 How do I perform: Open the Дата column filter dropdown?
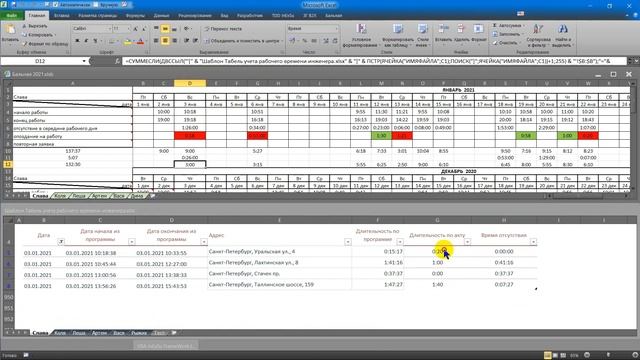[x=61, y=242]
